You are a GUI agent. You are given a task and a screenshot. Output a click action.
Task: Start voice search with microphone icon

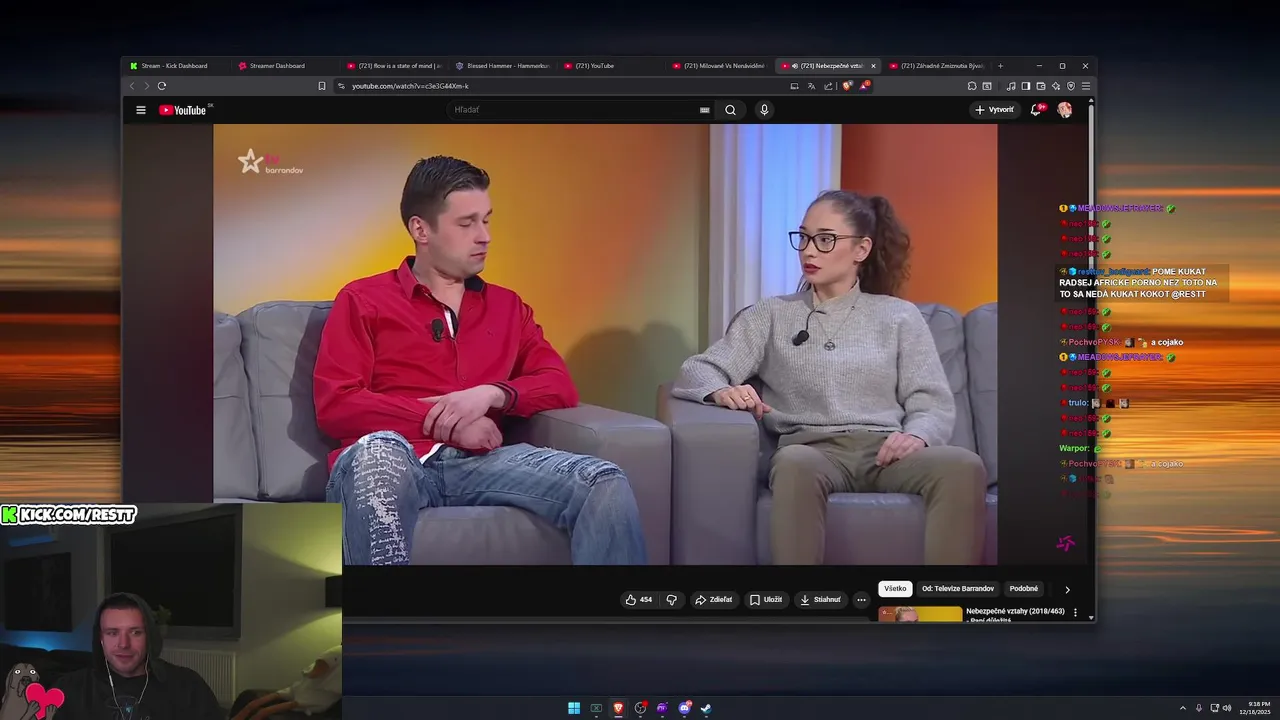(x=764, y=110)
